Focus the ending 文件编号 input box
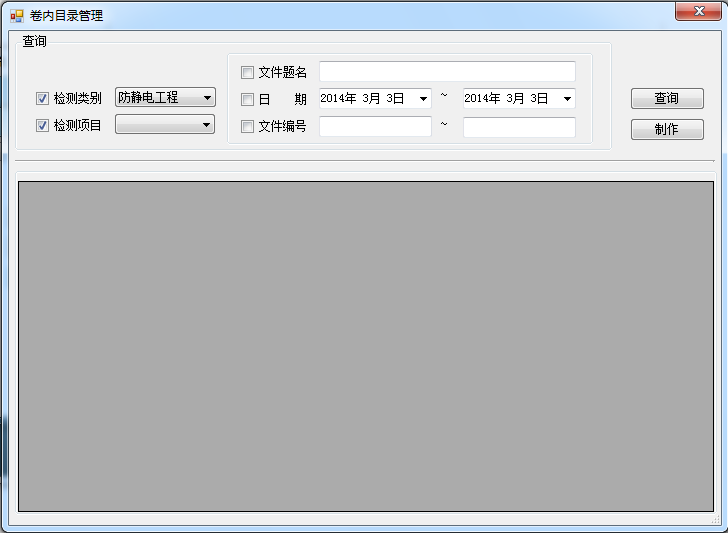 click(x=519, y=127)
